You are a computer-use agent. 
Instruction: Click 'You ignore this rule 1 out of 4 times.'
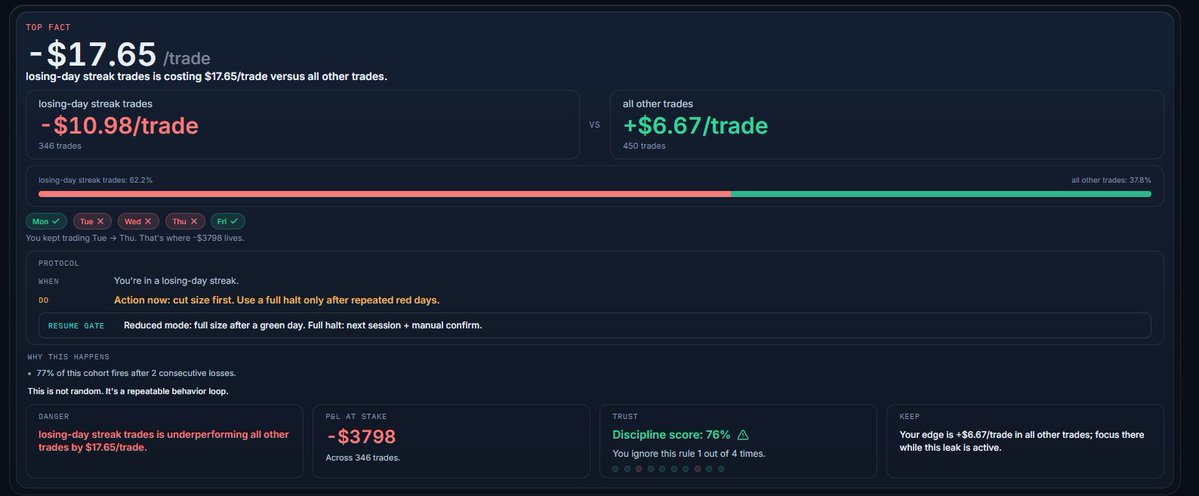[x=689, y=453]
